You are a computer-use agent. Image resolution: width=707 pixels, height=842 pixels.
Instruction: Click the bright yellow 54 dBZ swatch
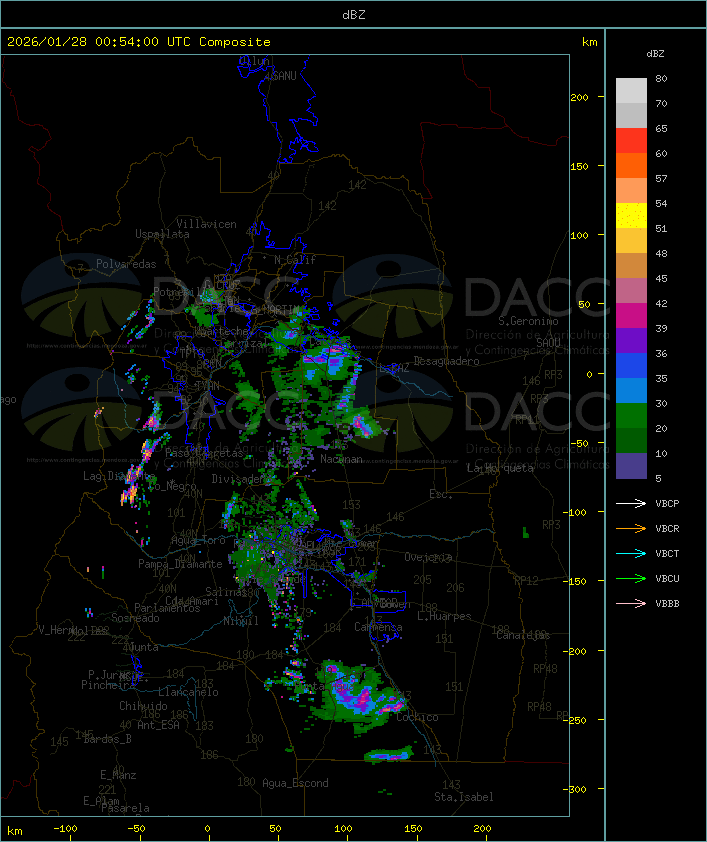631,216
